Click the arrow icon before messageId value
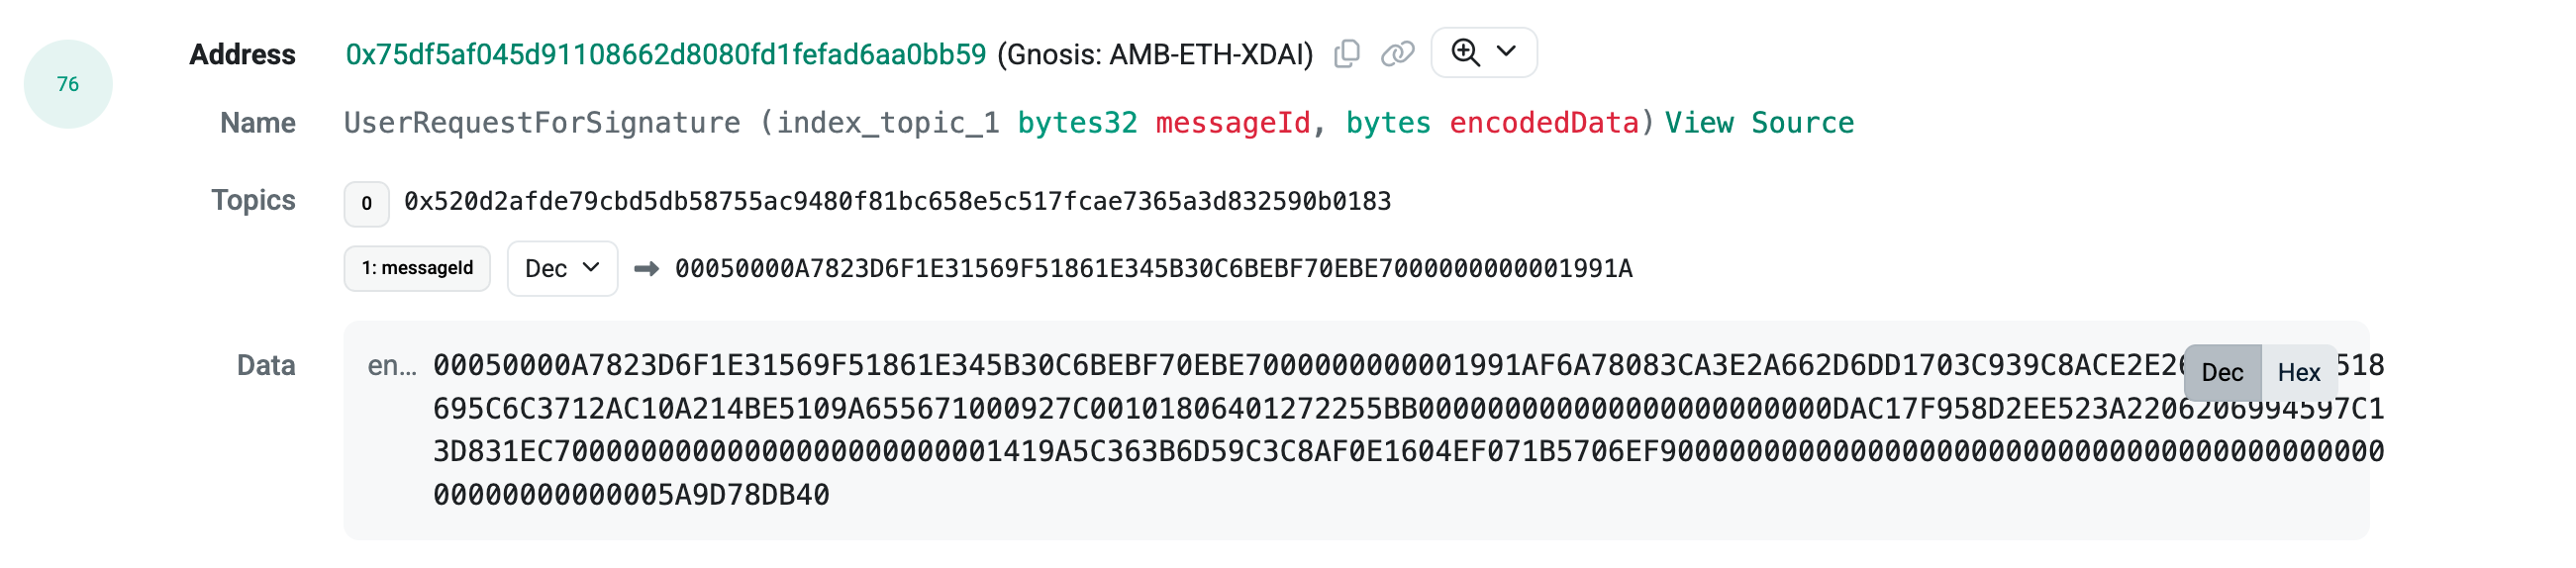2576x568 pixels. pyautogui.click(x=646, y=269)
